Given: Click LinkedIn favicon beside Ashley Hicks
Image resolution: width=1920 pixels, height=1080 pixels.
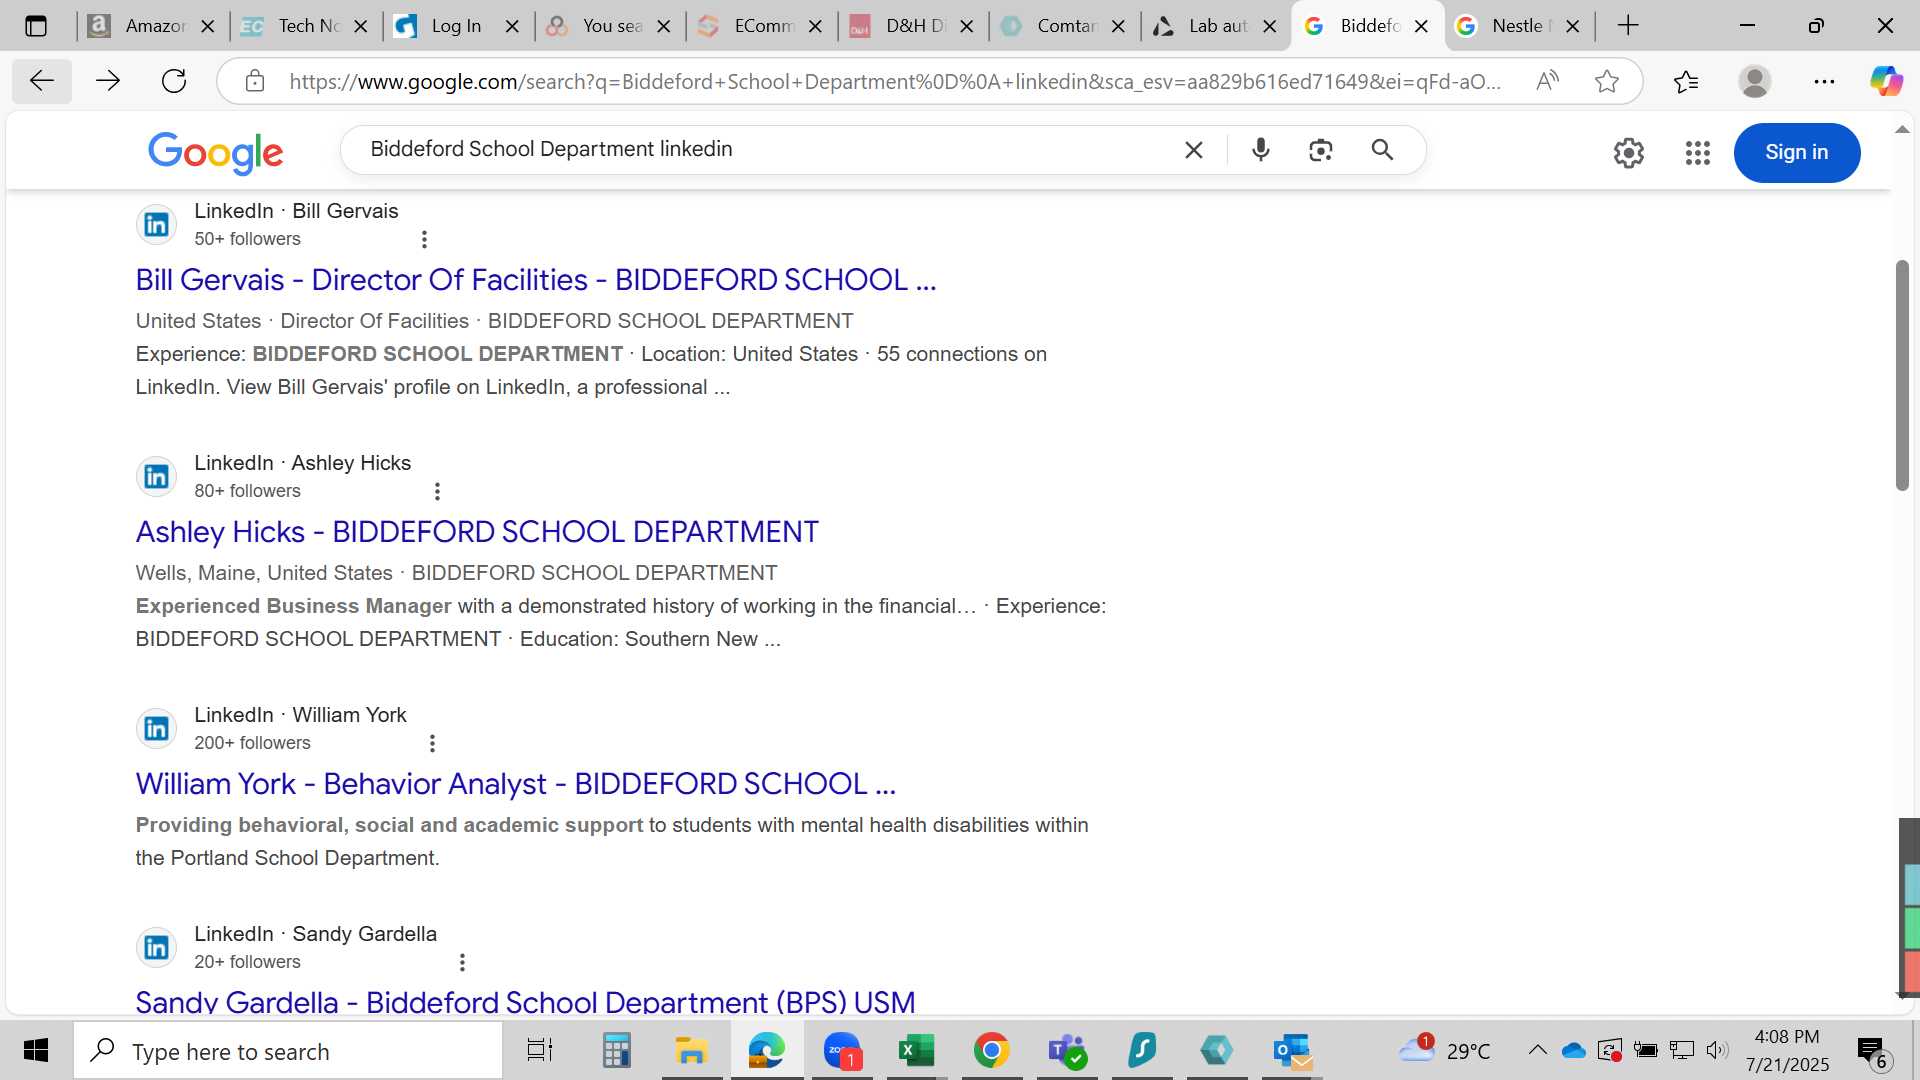Looking at the screenshot, I should [157, 477].
